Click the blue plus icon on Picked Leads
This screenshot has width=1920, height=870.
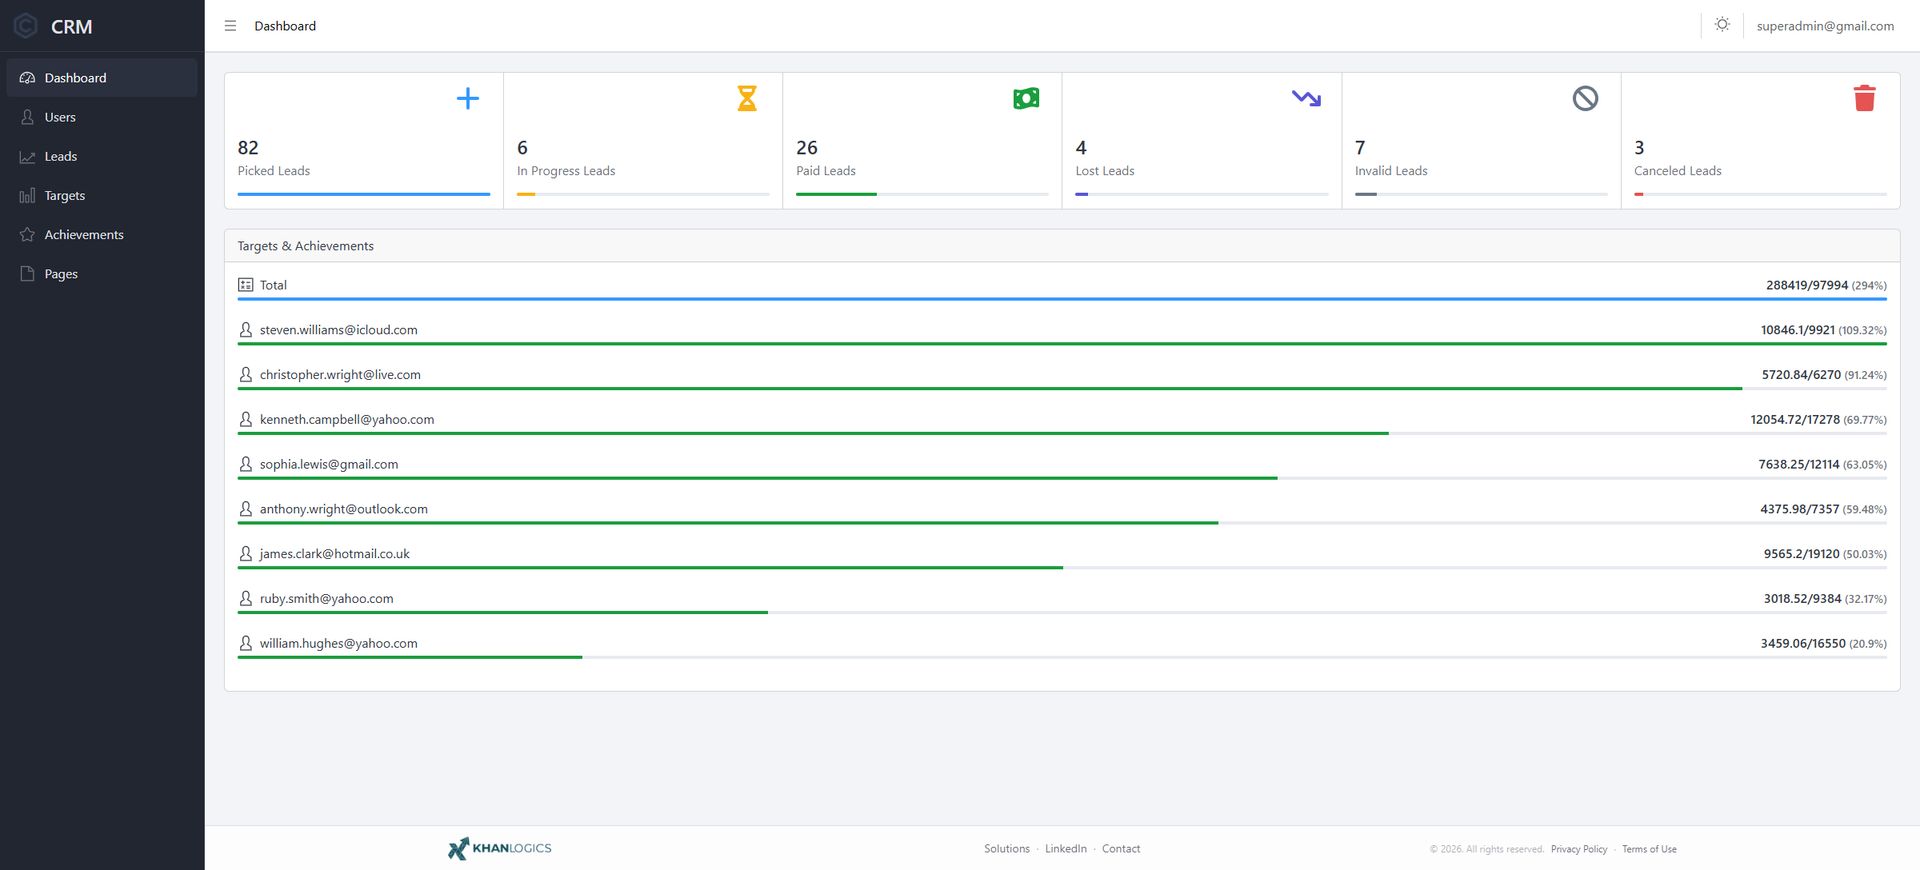[467, 98]
